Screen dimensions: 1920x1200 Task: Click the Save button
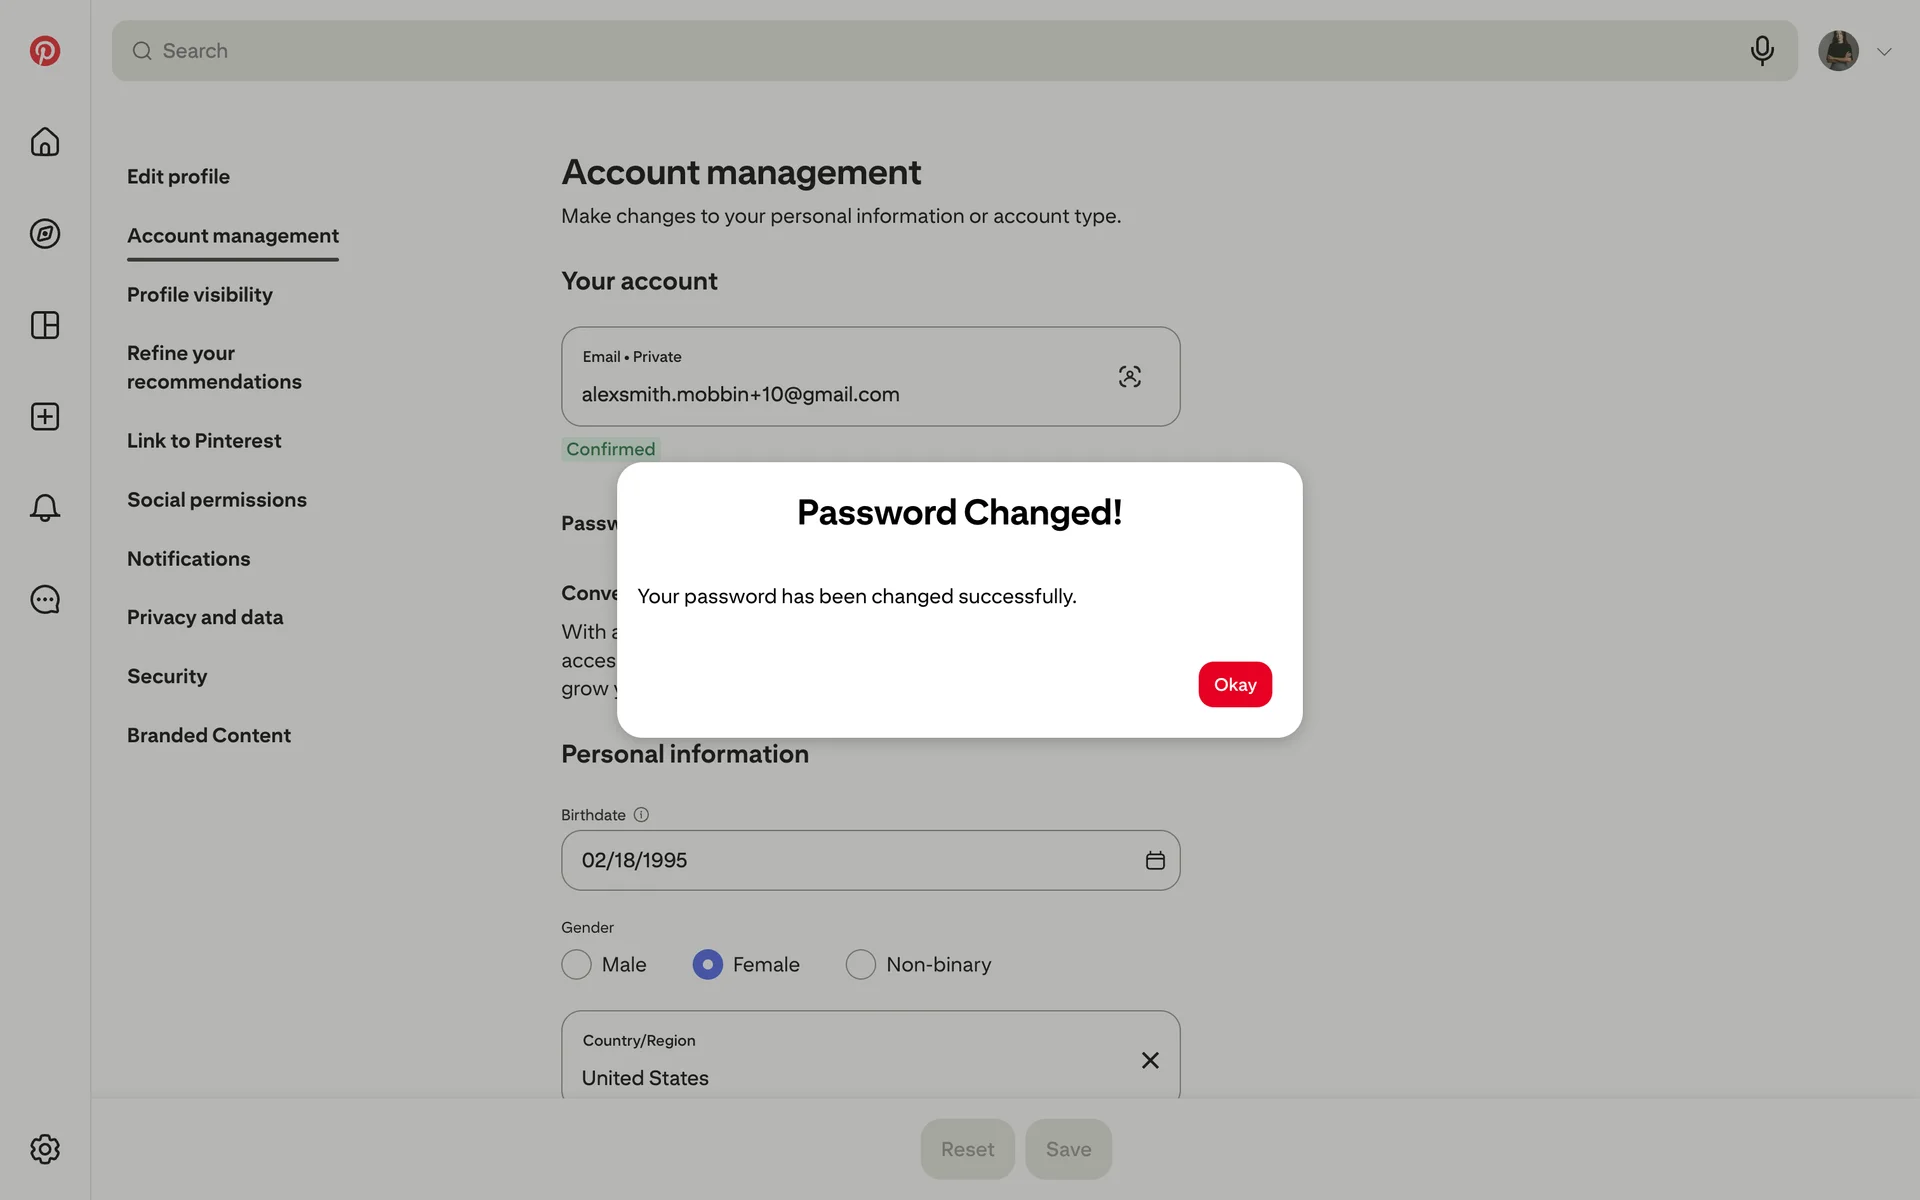click(x=1068, y=1149)
